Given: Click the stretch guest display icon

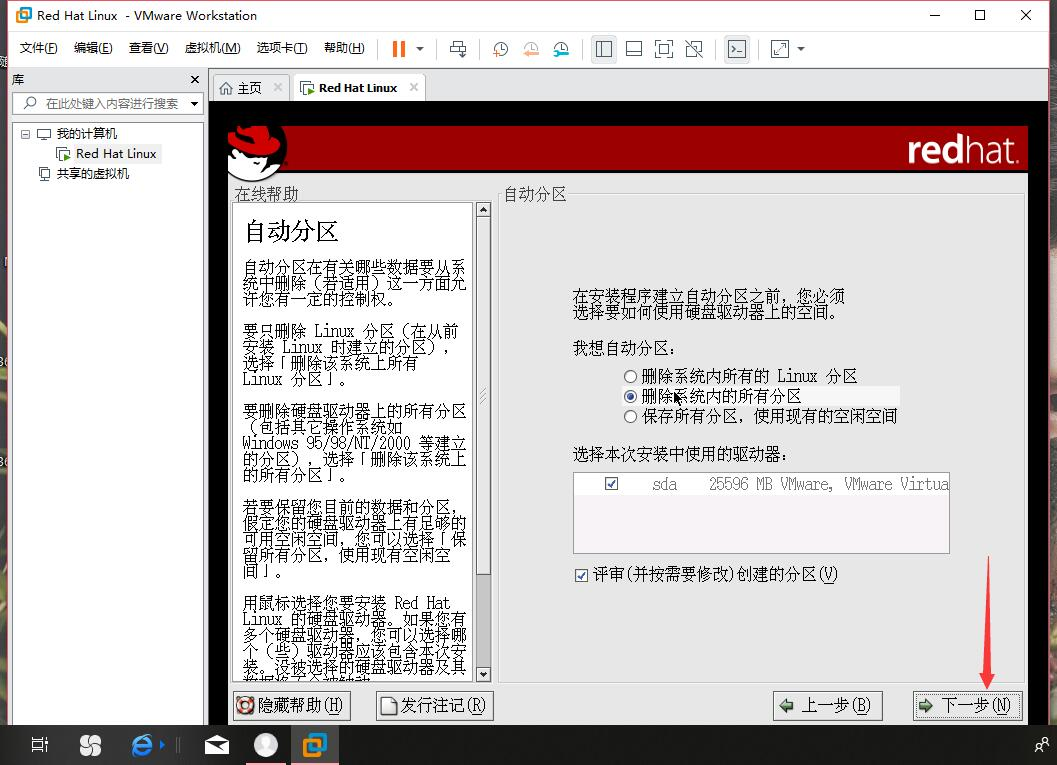Looking at the screenshot, I should 779,49.
